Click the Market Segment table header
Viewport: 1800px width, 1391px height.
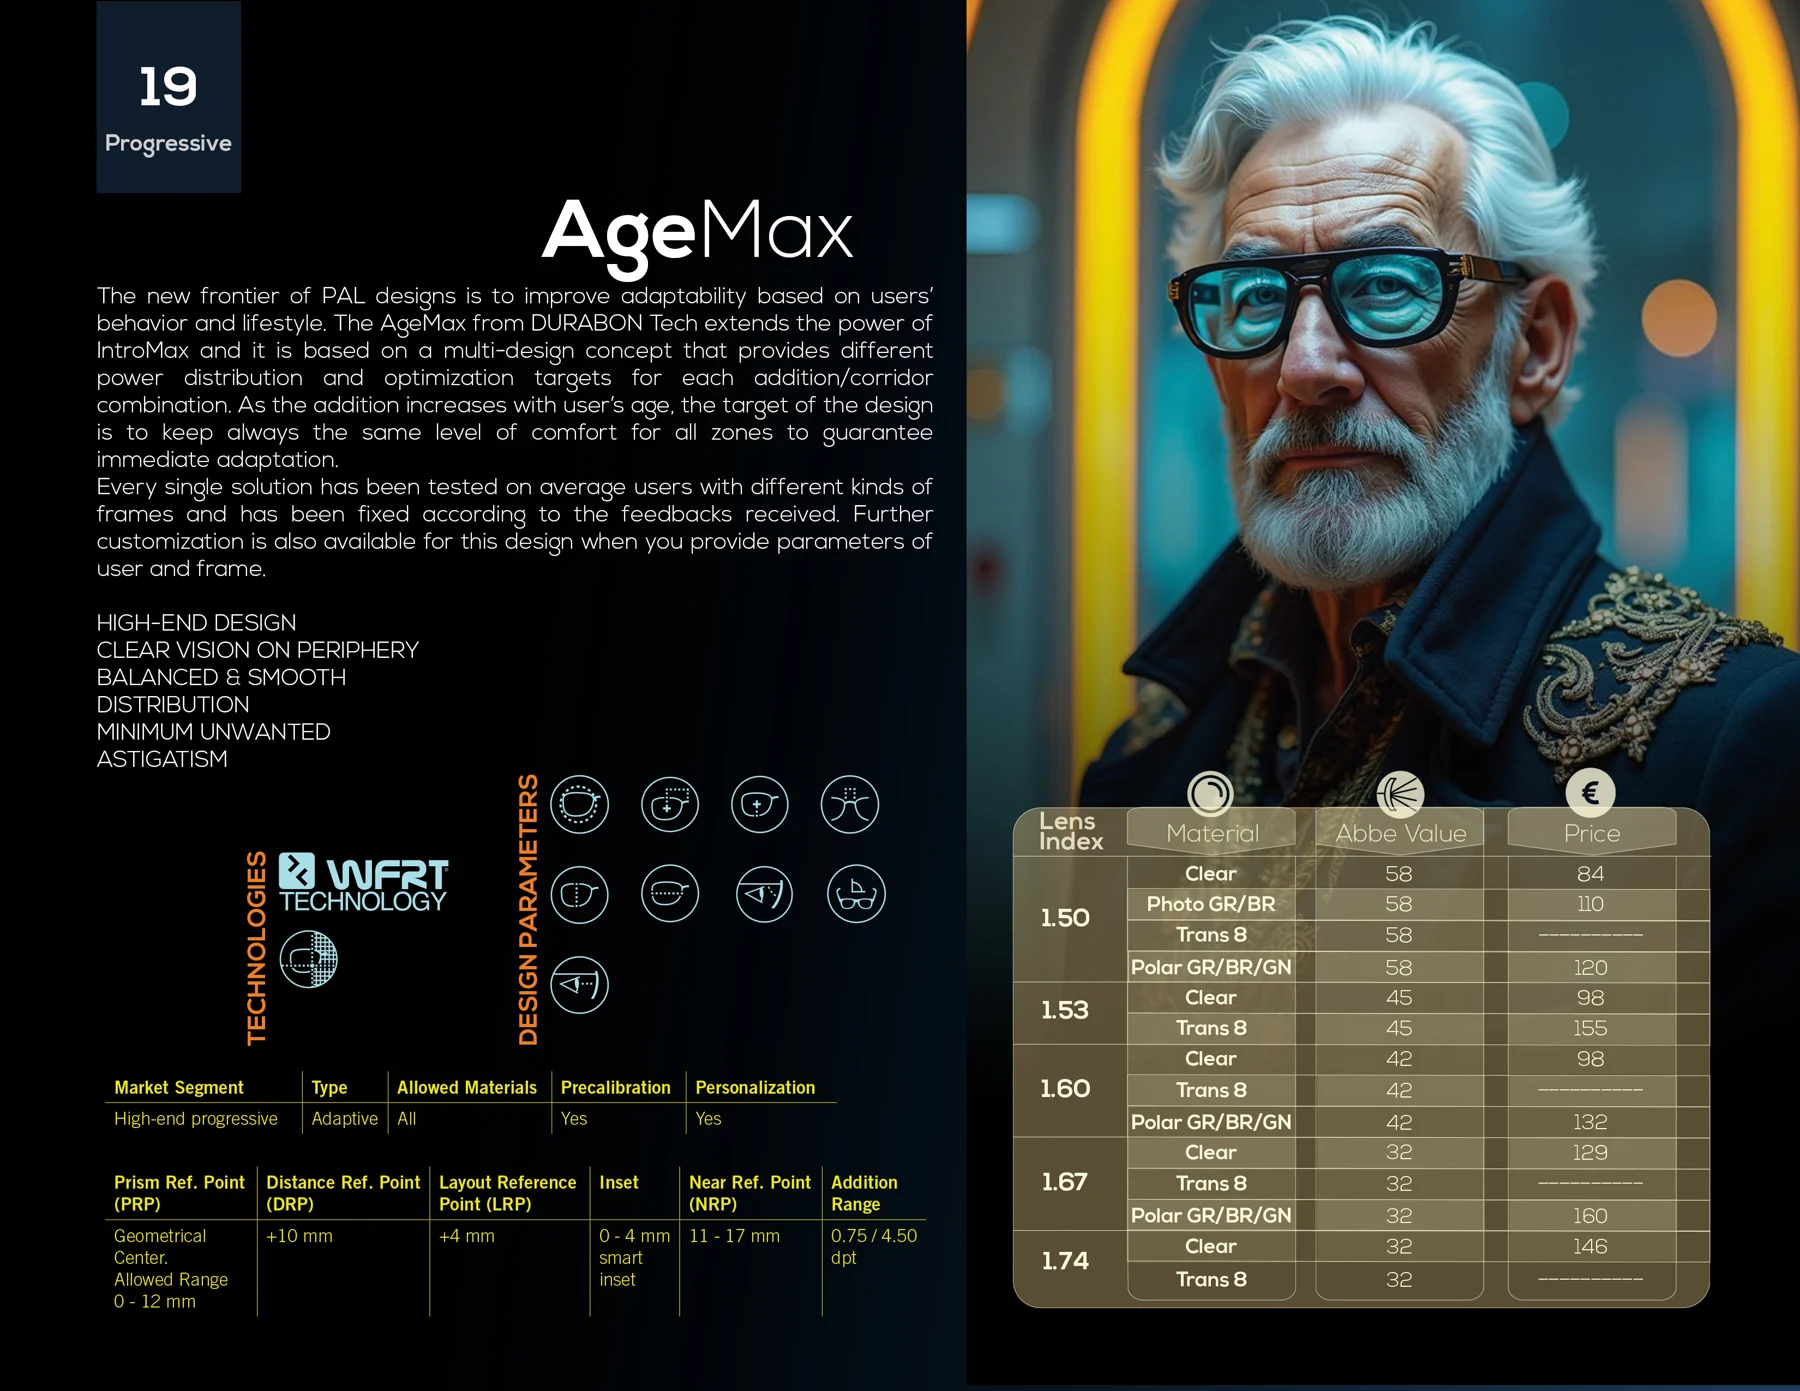click(x=179, y=1087)
